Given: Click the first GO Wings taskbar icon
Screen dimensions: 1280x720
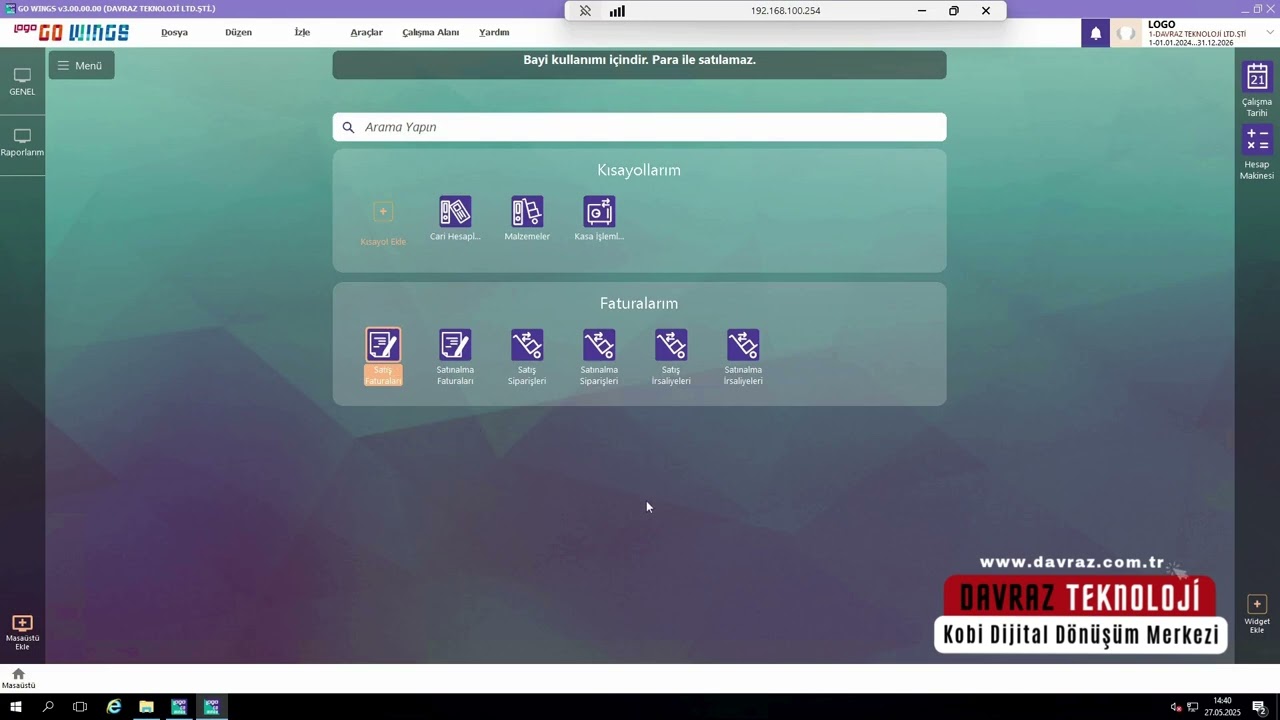Looking at the screenshot, I should (179, 707).
